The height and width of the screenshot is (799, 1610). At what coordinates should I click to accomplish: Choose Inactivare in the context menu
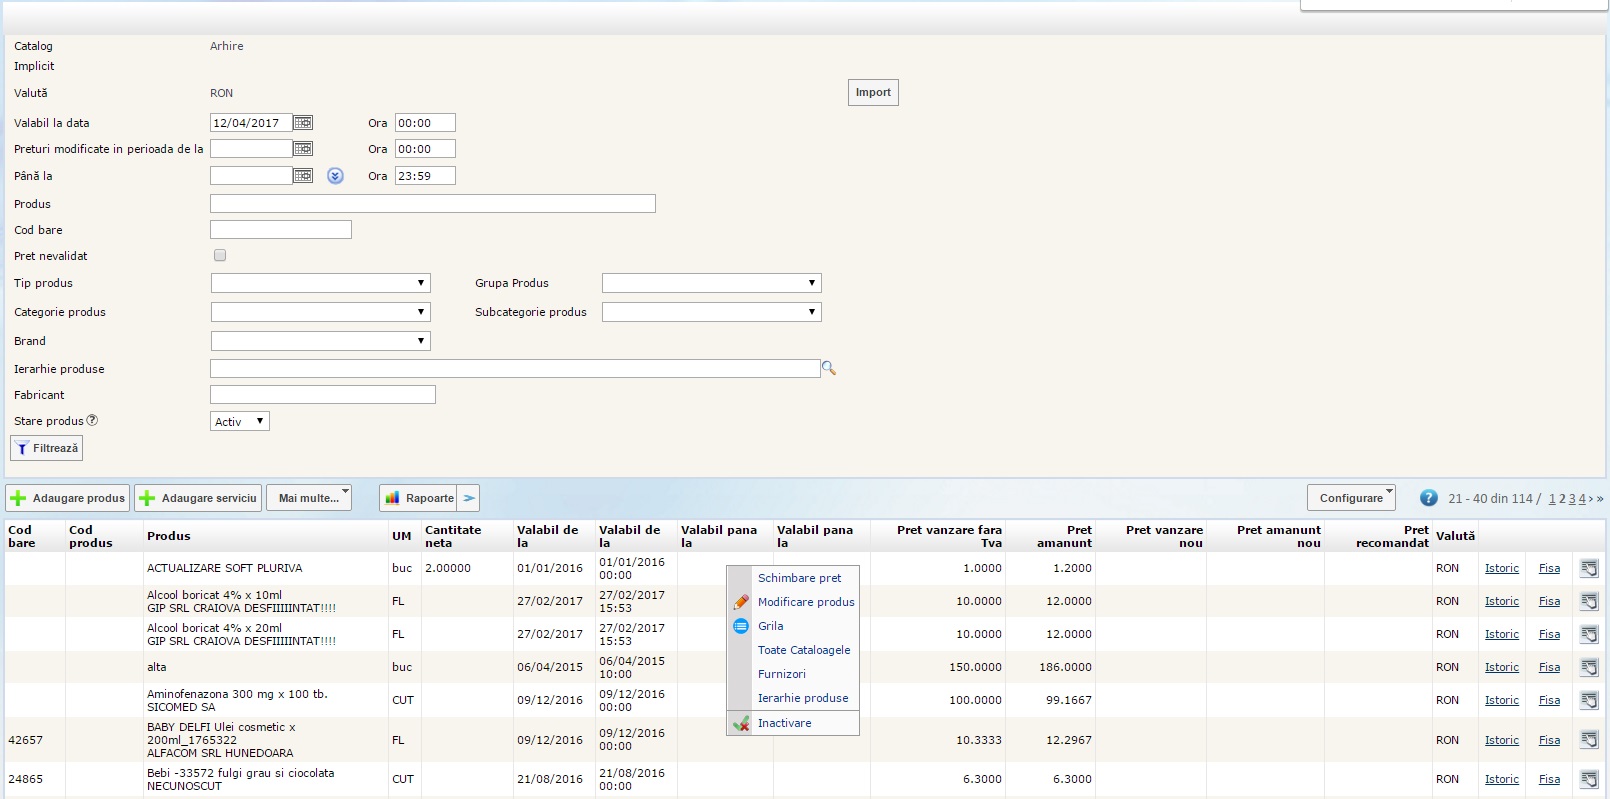tap(784, 723)
